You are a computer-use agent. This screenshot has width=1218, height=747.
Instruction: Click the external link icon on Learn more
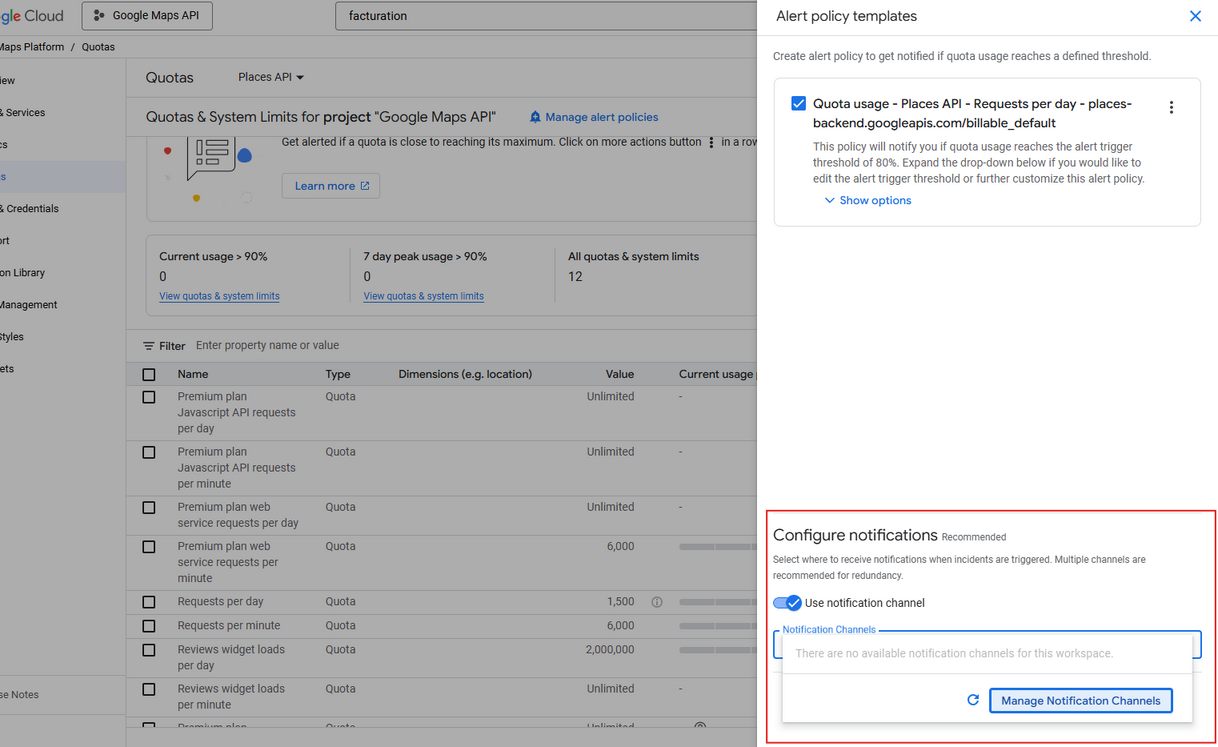pyautogui.click(x=365, y=186)
